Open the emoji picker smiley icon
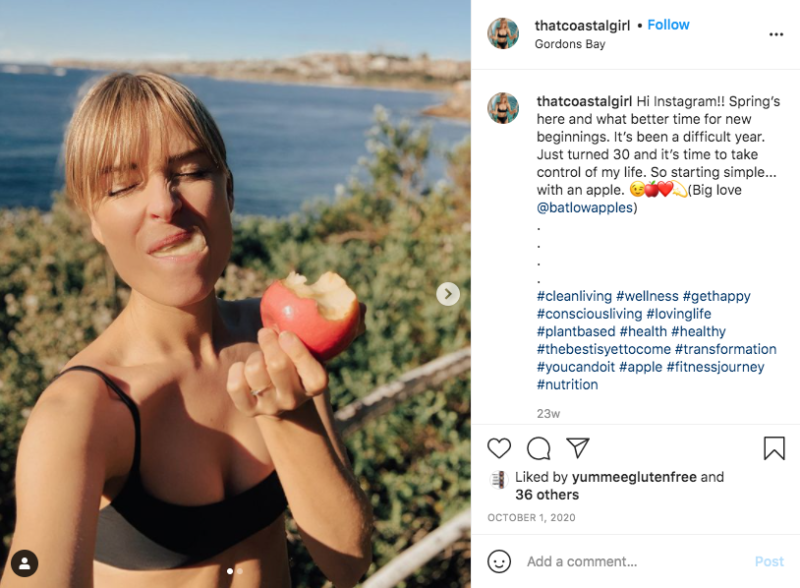This screenshot has width=800, height=588. pos(499,561)
